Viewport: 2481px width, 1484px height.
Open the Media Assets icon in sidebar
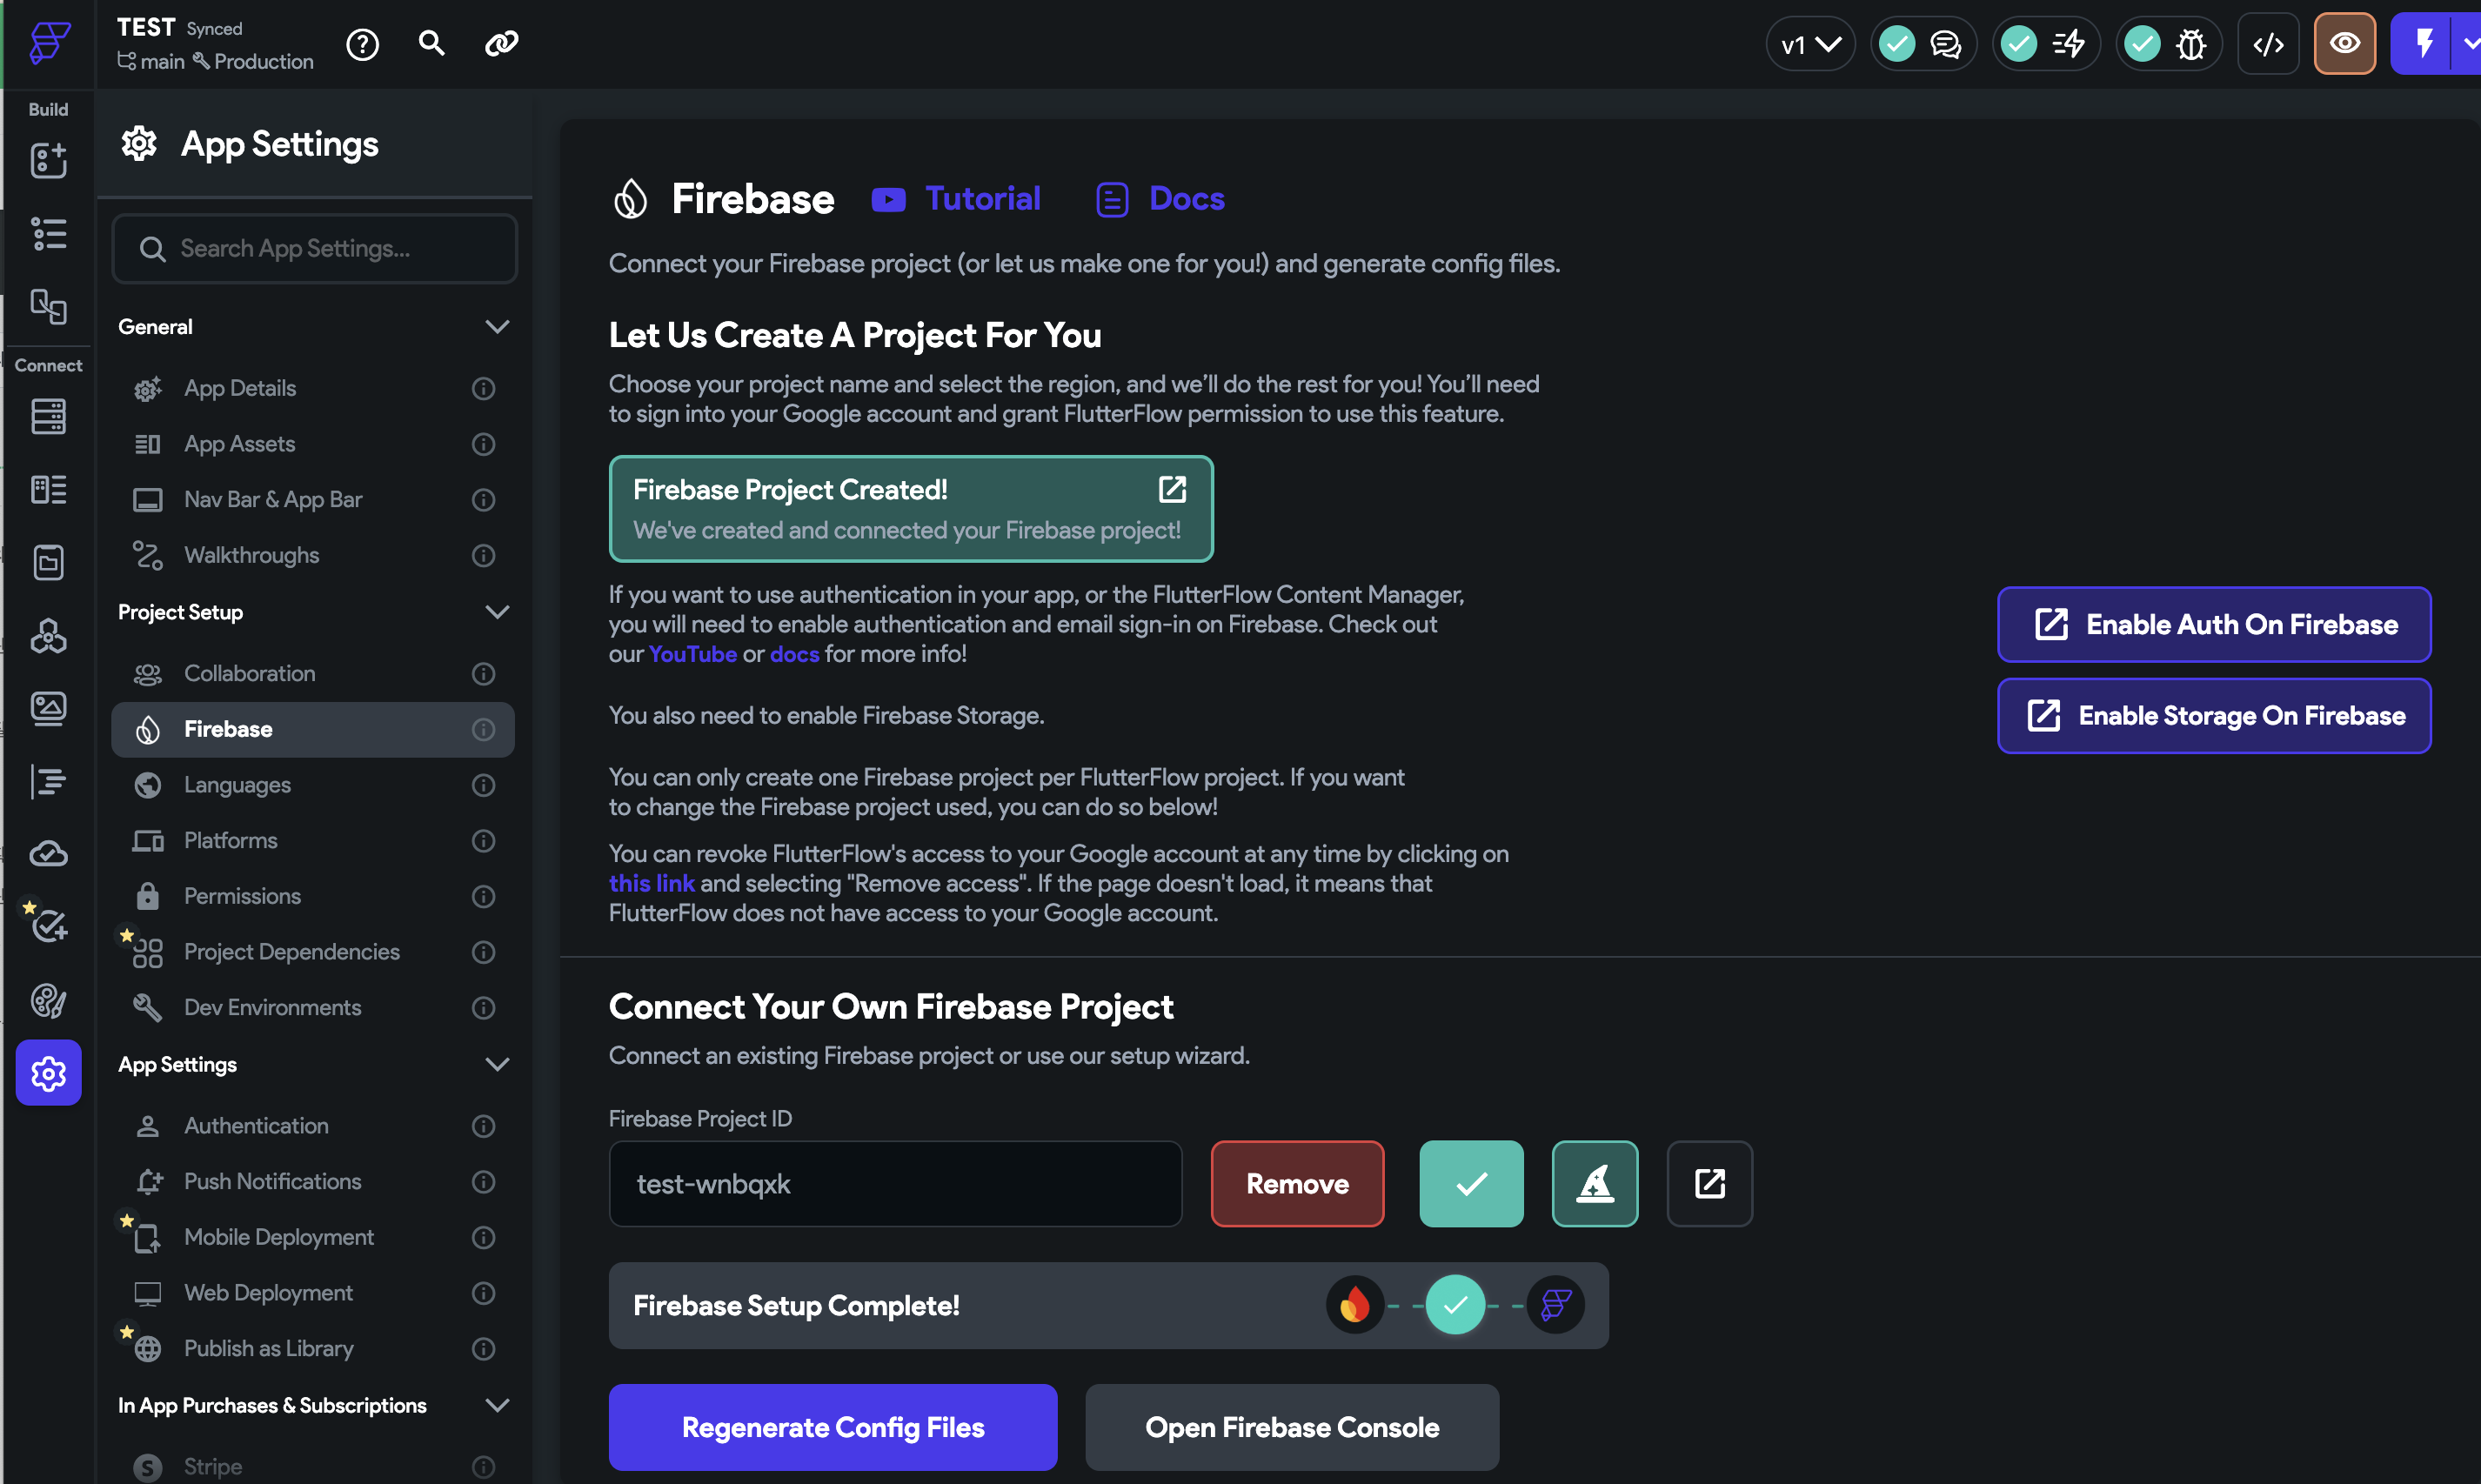48,708
